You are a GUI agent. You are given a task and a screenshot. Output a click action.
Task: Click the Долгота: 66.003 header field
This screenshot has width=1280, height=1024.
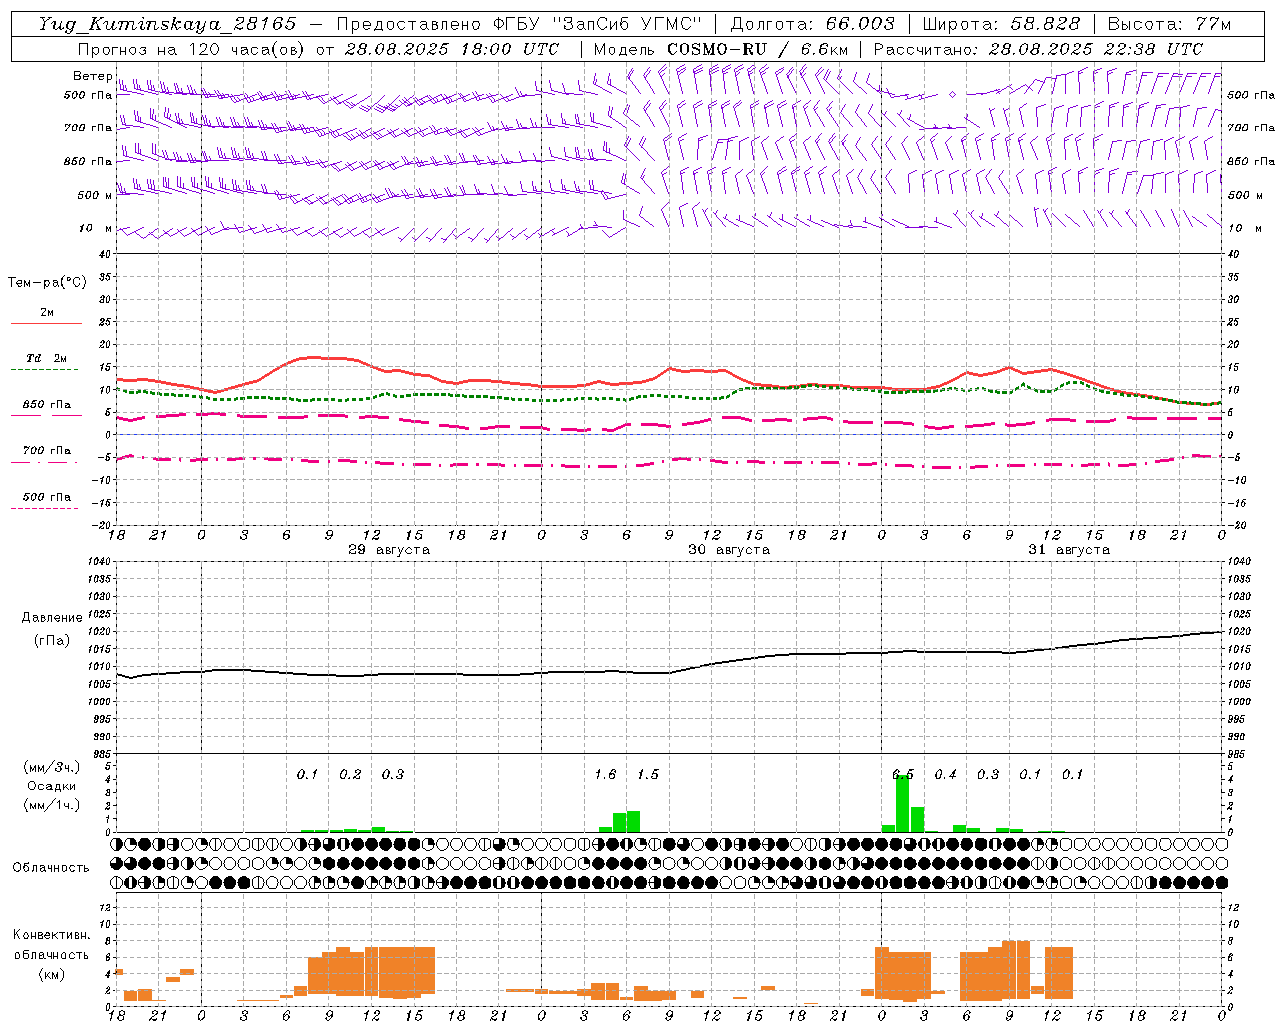[812, 24]
